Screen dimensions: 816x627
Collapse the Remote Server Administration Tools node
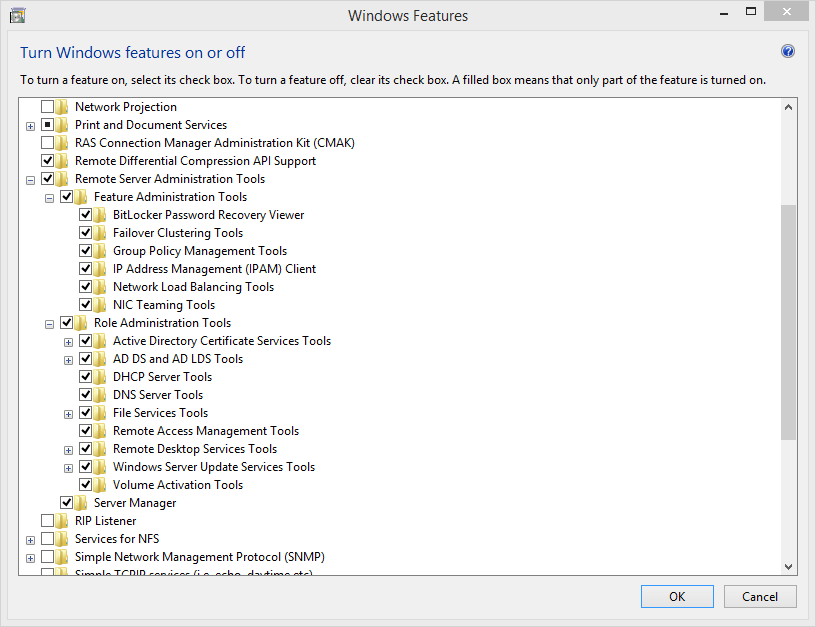[x=30, y=180]
